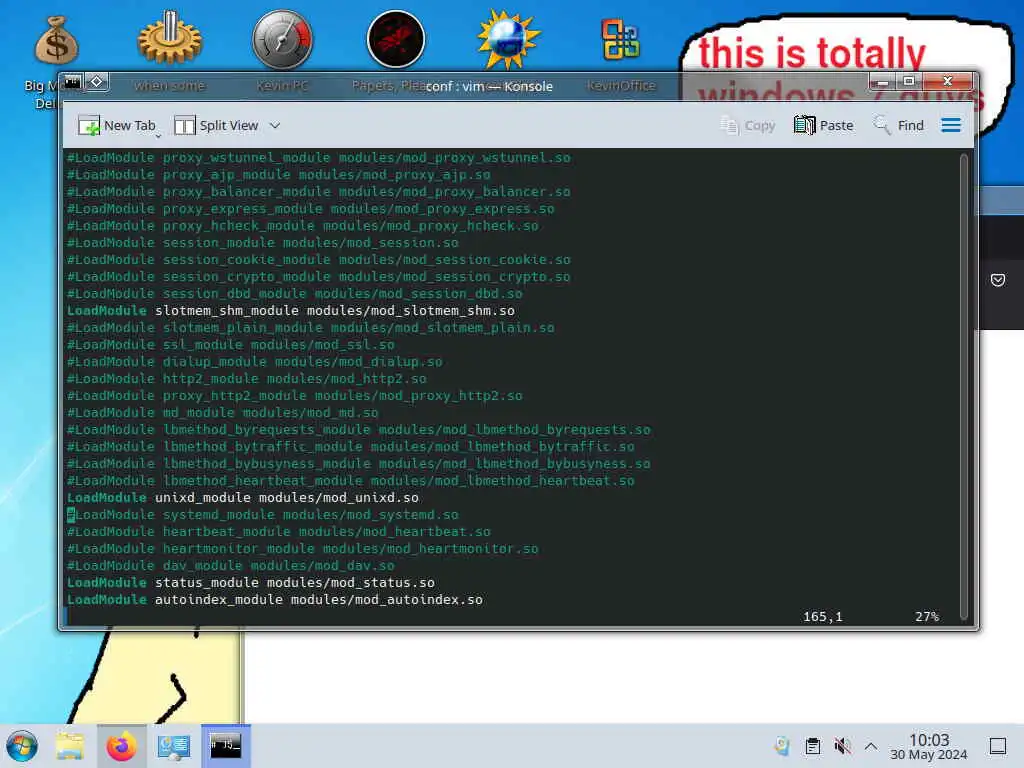The width and height of the screenshot is (1024, 768).
Task: Expand the hidden system tray arrow
Action: point(871,746)
